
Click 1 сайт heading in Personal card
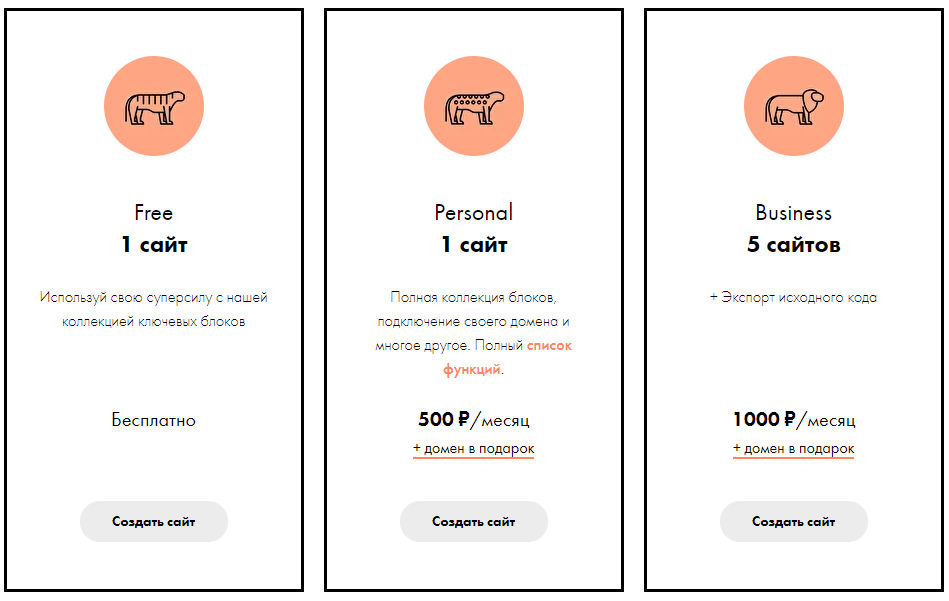pos(473,245)
